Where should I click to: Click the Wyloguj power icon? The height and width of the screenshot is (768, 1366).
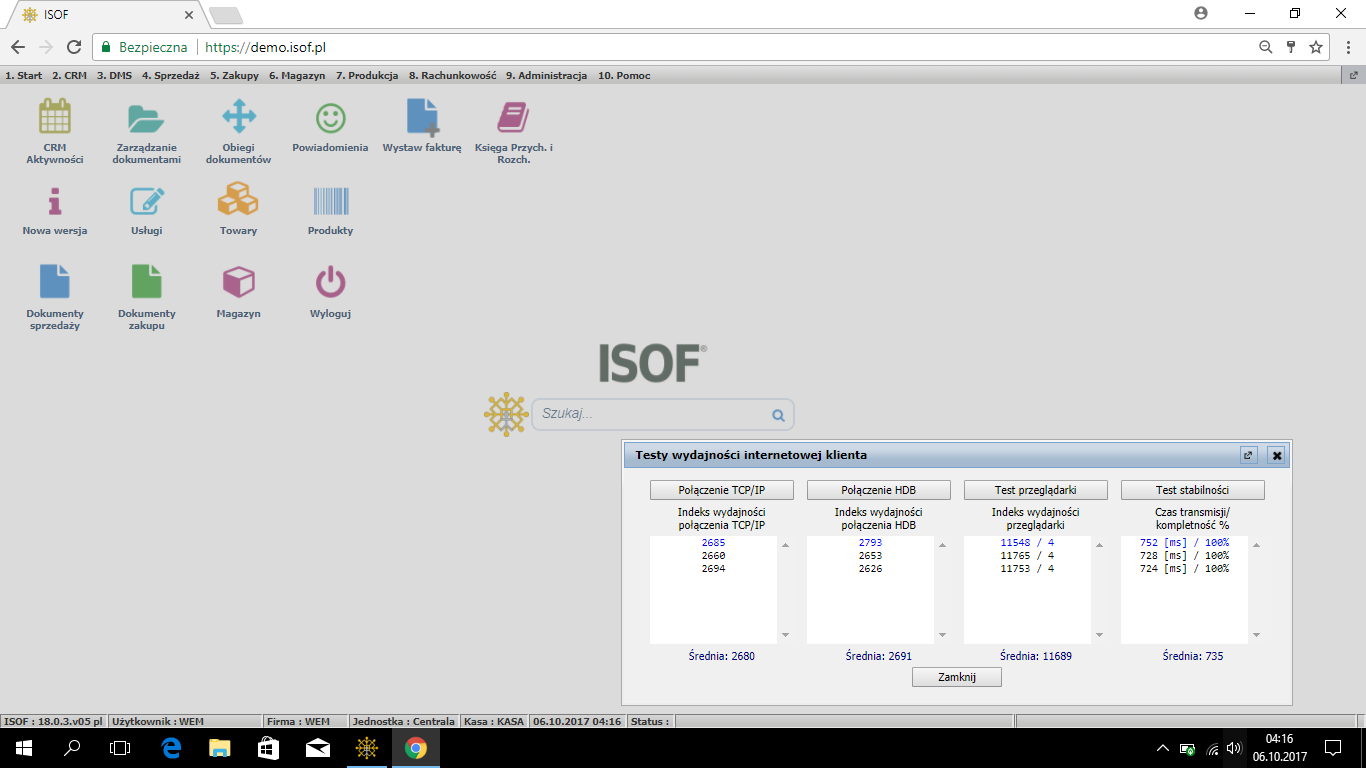pos(330,282)
